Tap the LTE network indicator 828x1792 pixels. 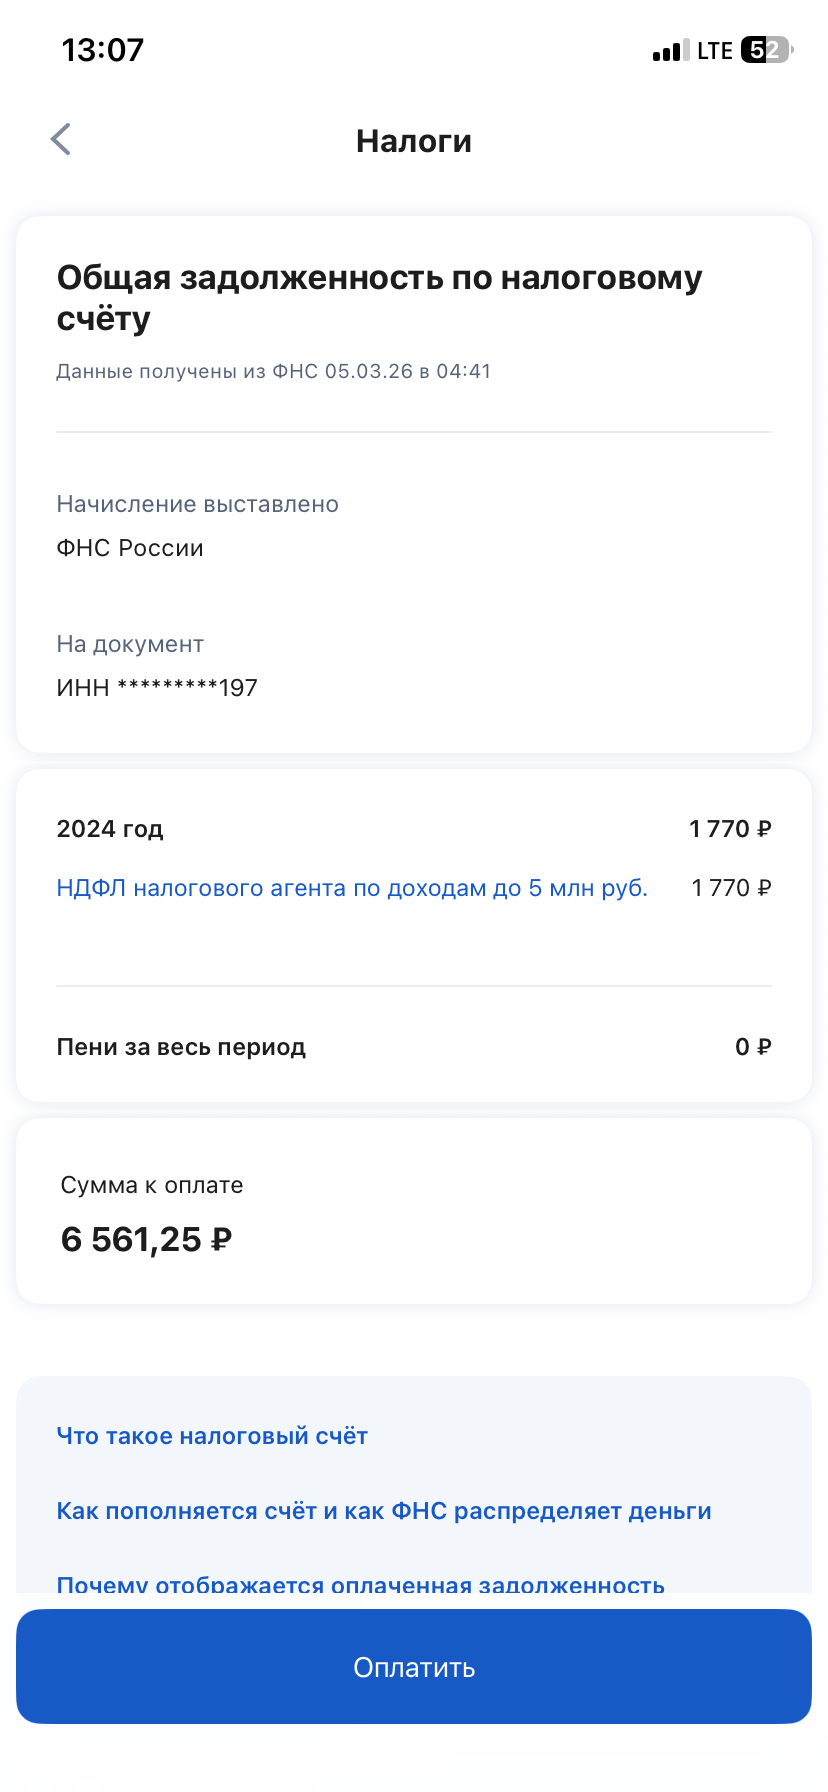[x=715, y=51]
